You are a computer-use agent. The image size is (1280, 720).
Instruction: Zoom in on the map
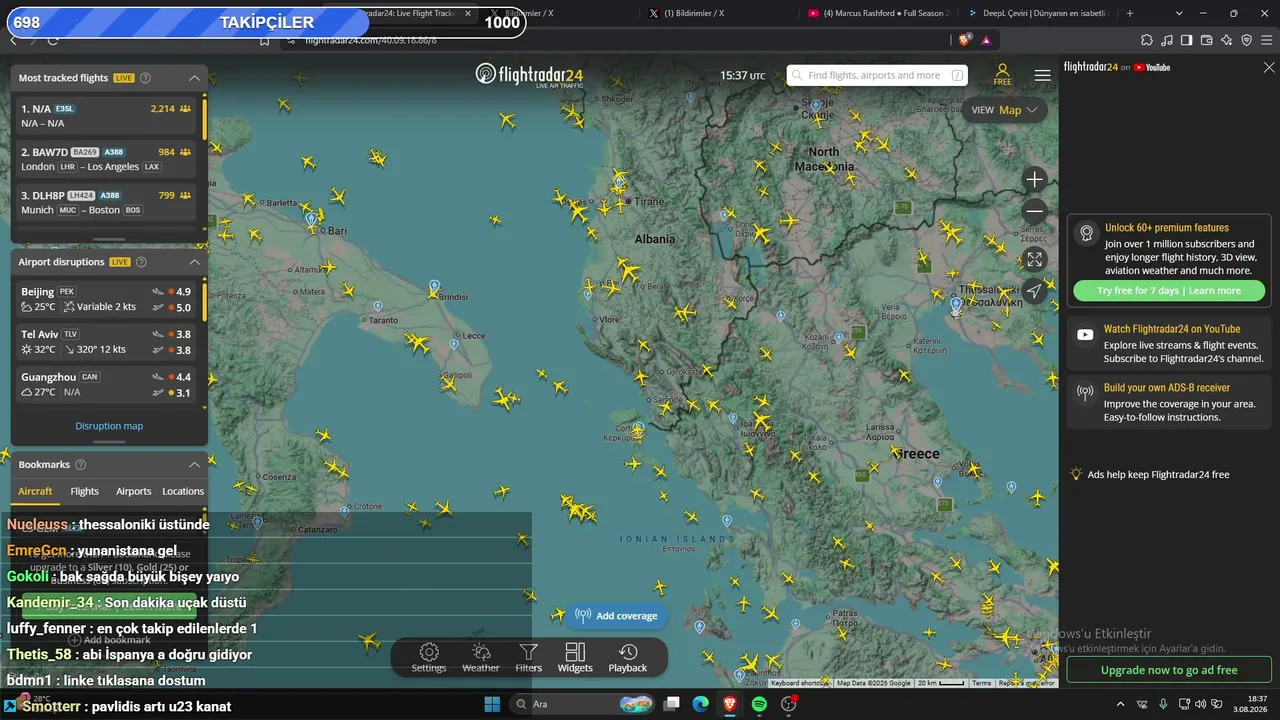[1035, 180]
